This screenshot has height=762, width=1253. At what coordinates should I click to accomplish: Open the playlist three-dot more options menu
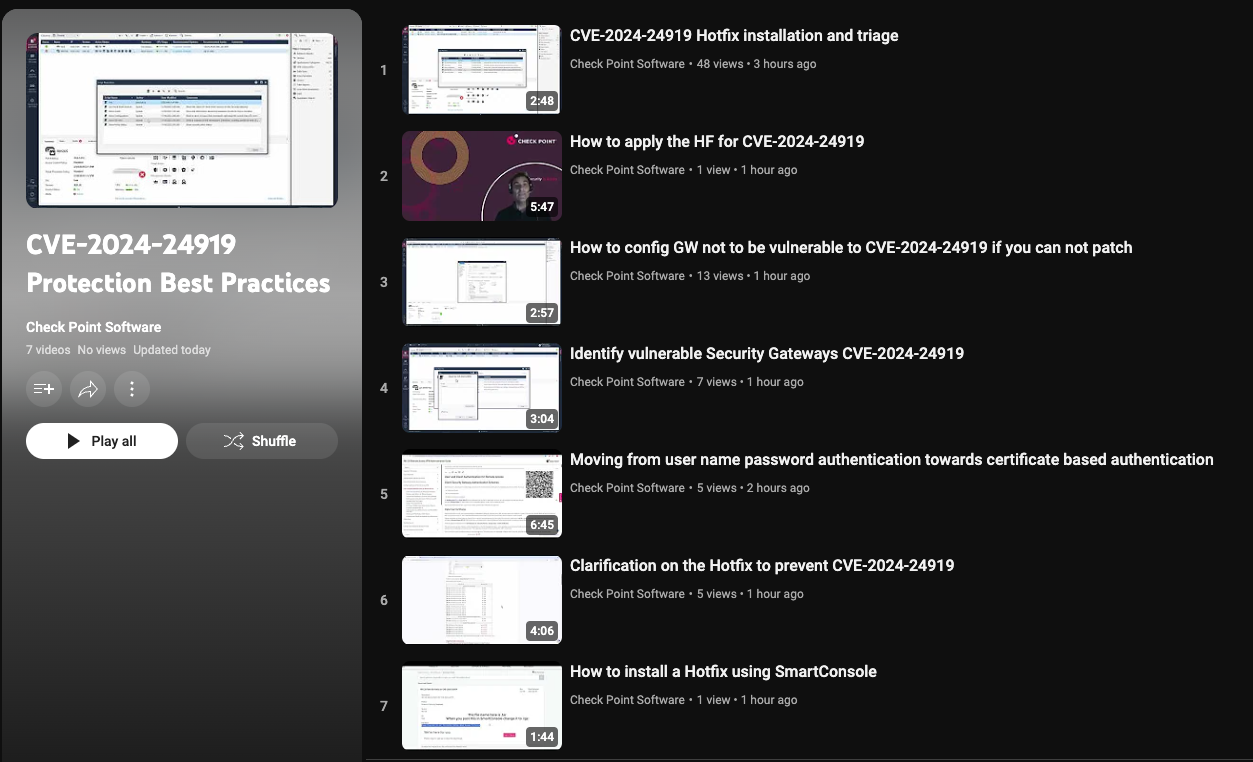132,389
